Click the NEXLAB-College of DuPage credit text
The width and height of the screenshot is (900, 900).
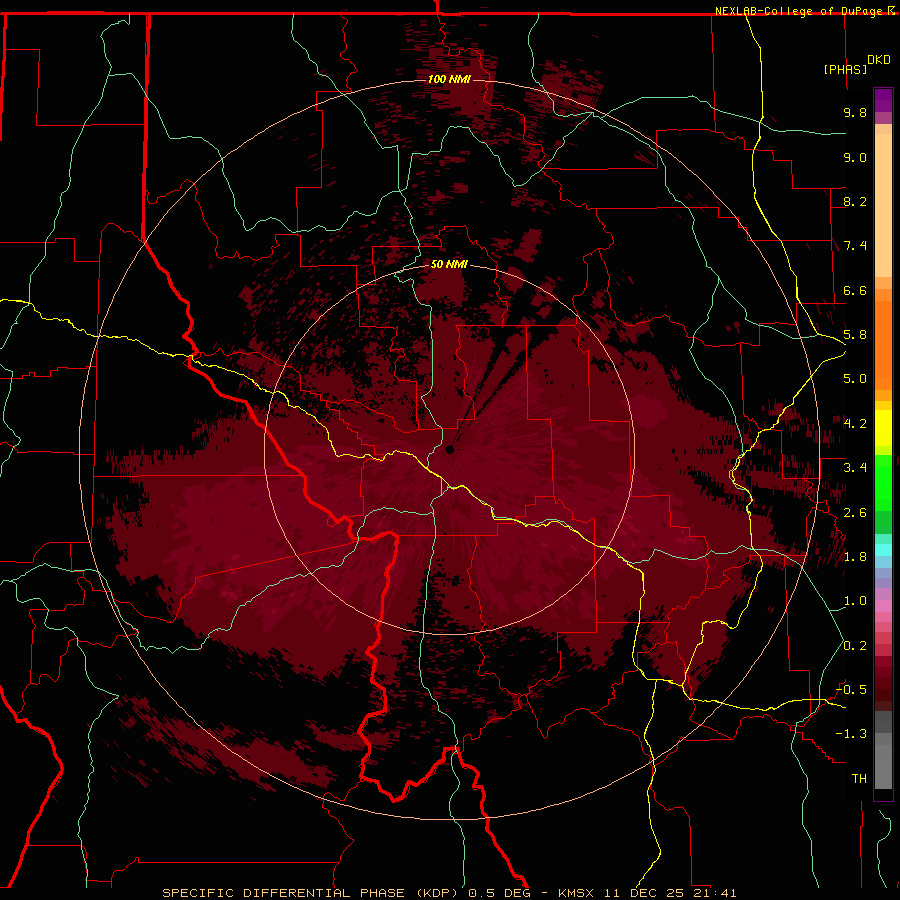pyautogui.click(x=800, y=11)
